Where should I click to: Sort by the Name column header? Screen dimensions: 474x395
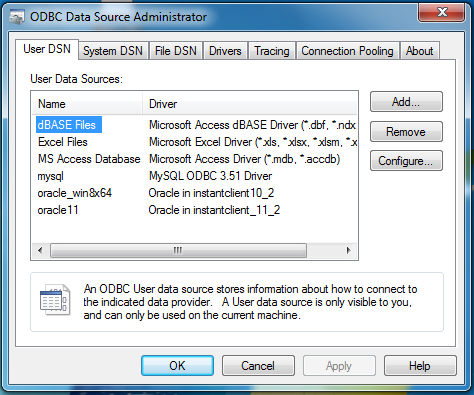(87, 104)
